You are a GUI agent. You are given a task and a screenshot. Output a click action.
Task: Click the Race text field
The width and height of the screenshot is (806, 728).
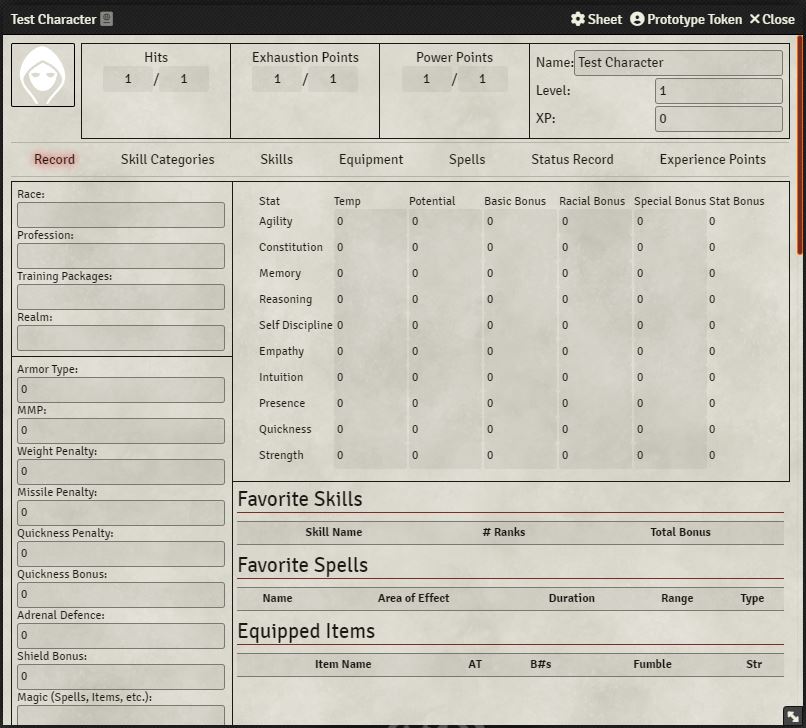pos(120,214)
